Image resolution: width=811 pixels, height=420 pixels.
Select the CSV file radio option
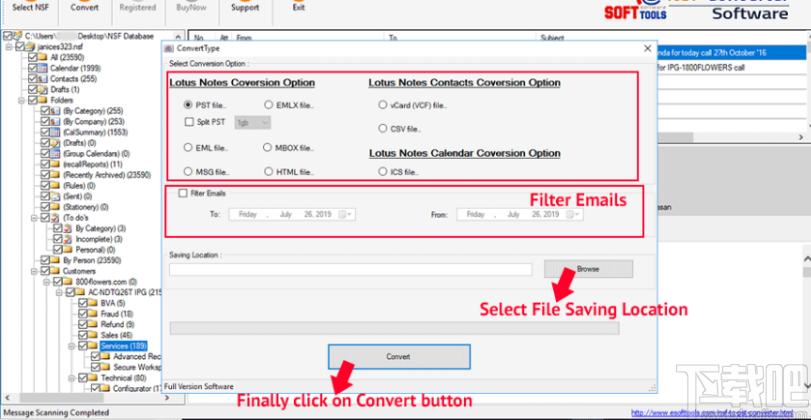pos(383,128)
